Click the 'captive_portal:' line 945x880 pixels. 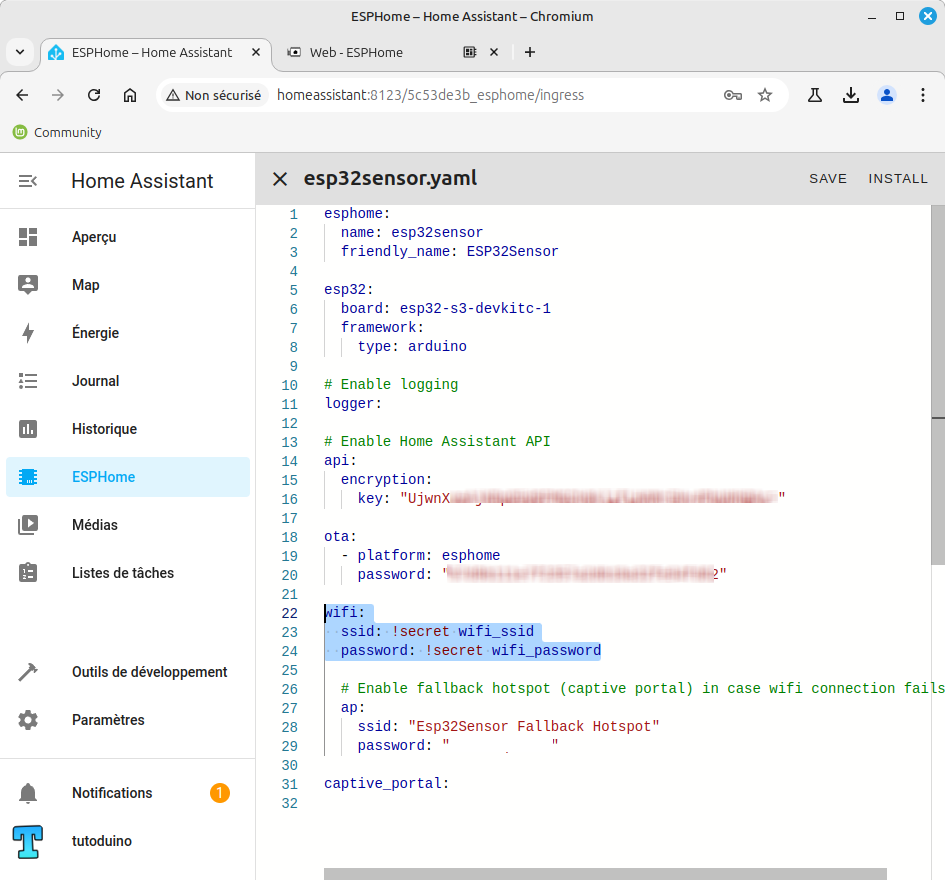[386, 784]
